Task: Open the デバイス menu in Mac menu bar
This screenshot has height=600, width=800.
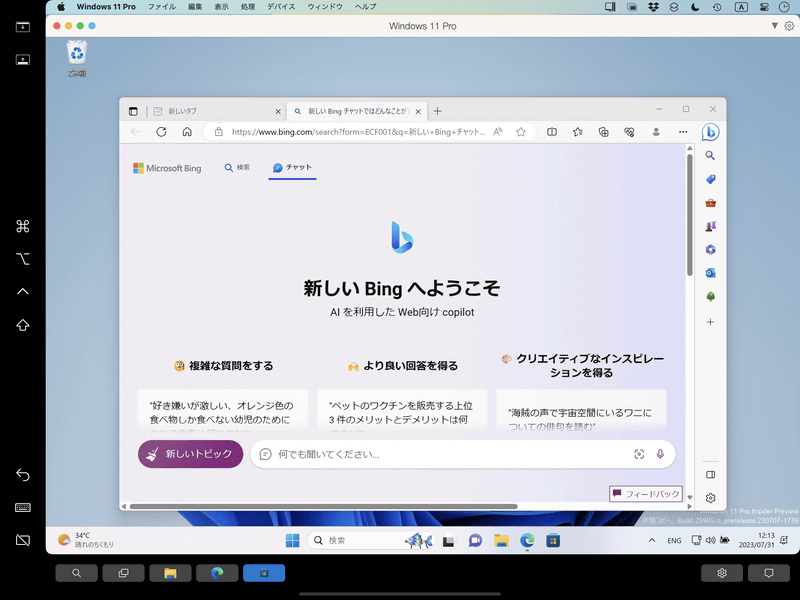Action: coord(281,7)
